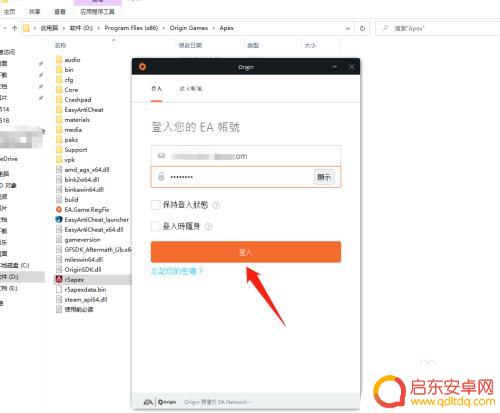This screenshot has height=413, width=500.
Task: Select the EasyAntiCheat_x64.dll file
Action: [x=90, y=230]
